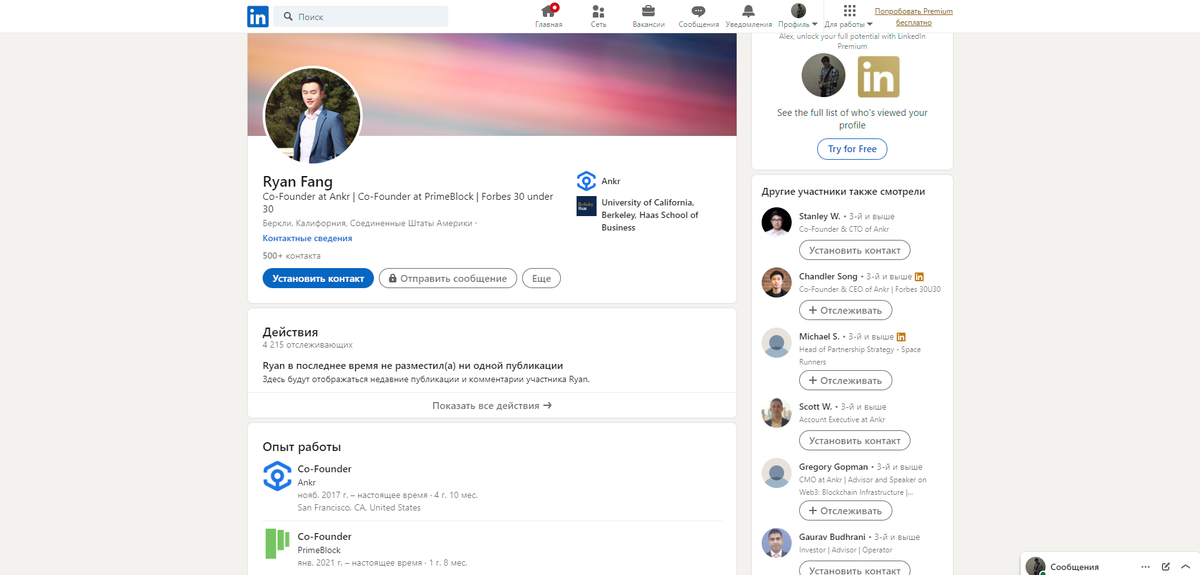Open University of California, Berkeley link
This screenshot has width=1200, height=575.
(x=650, y=215)
